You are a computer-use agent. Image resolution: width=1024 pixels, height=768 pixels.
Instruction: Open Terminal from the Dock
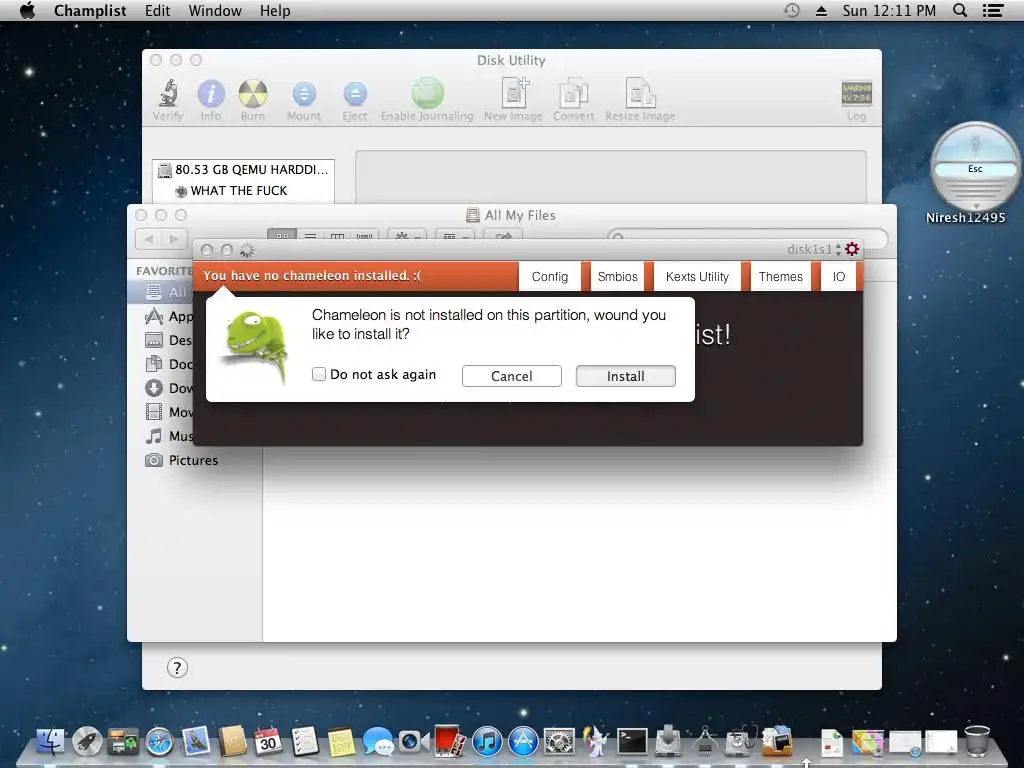tap(632, 742)
